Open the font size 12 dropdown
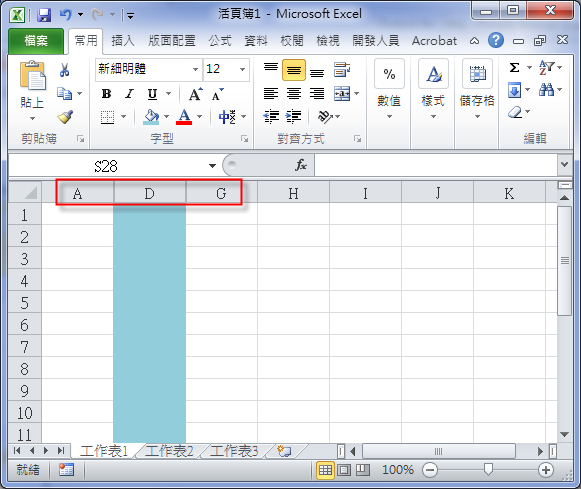 tap(242, 69)
